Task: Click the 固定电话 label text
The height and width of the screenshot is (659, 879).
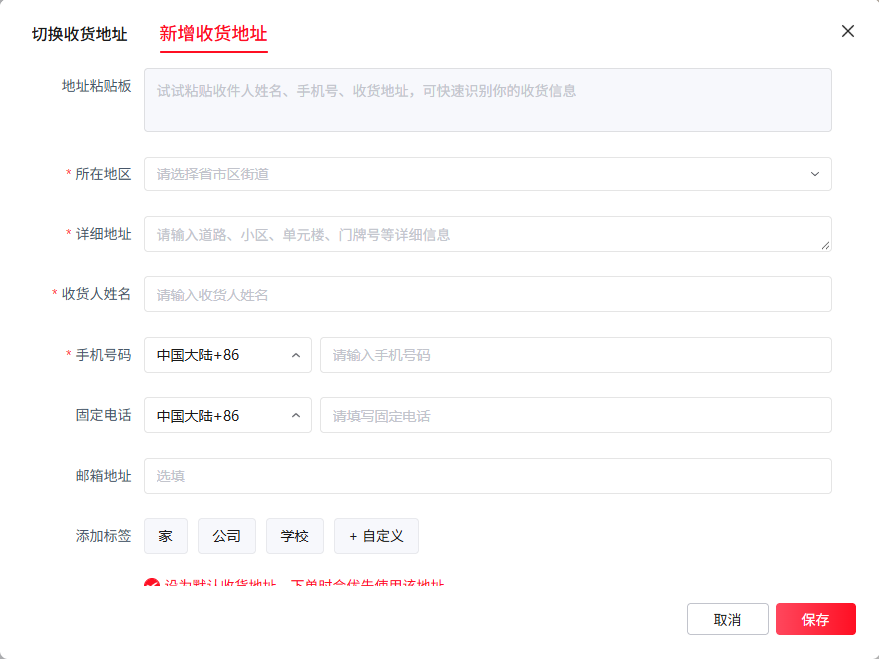Action: [103, 416]
